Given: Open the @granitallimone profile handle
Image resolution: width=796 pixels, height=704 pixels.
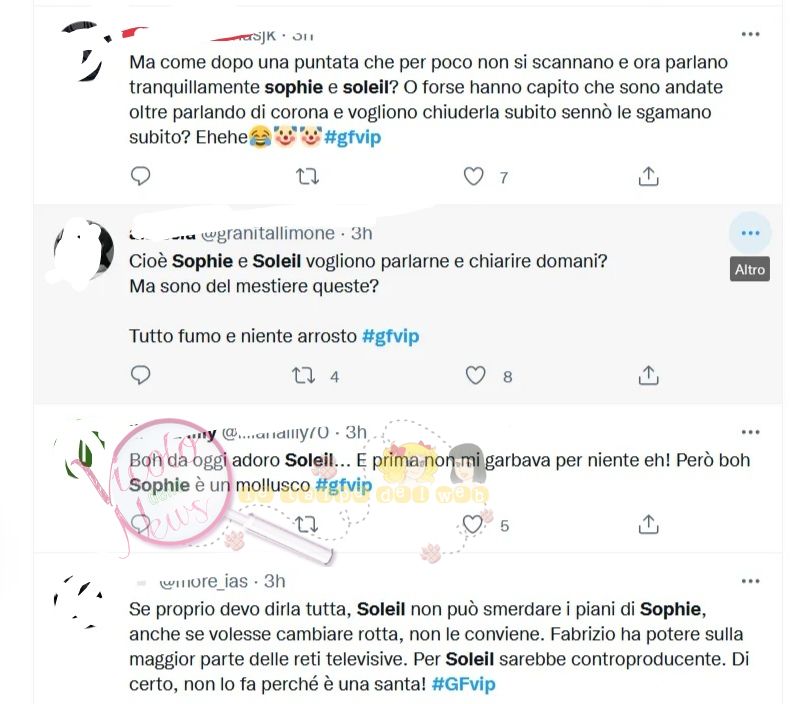Looking at the screenshot, I should coord(268,233).
